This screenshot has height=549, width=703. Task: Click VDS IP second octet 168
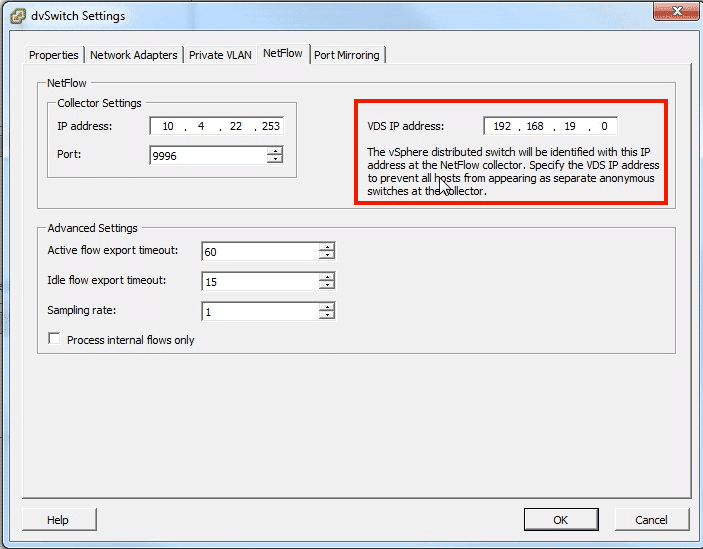pos(535,126)
